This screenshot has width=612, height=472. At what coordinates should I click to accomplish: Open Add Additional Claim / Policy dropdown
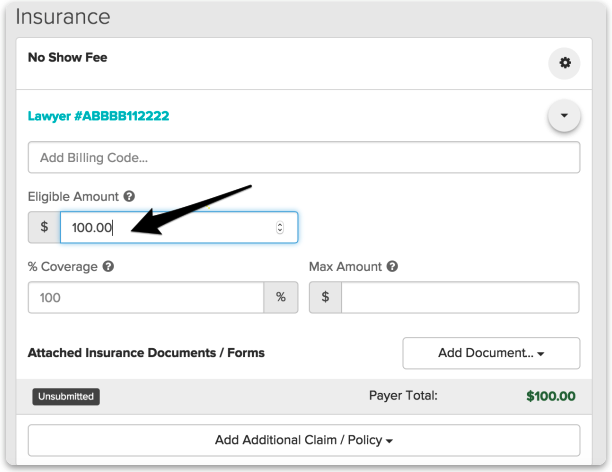pos(304,440)
